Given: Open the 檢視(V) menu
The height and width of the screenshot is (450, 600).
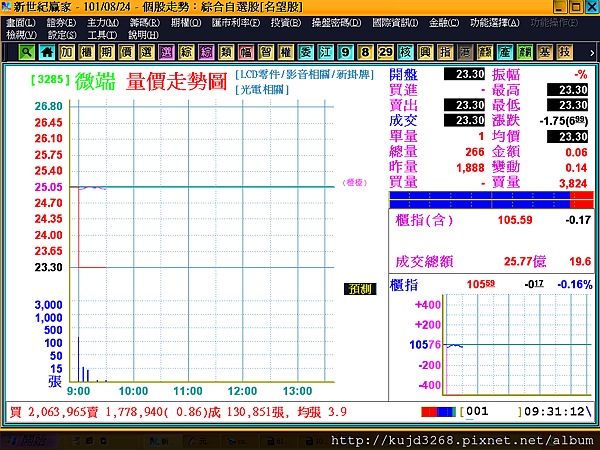Looking at the screenshot, I should (x=21, y=35).
